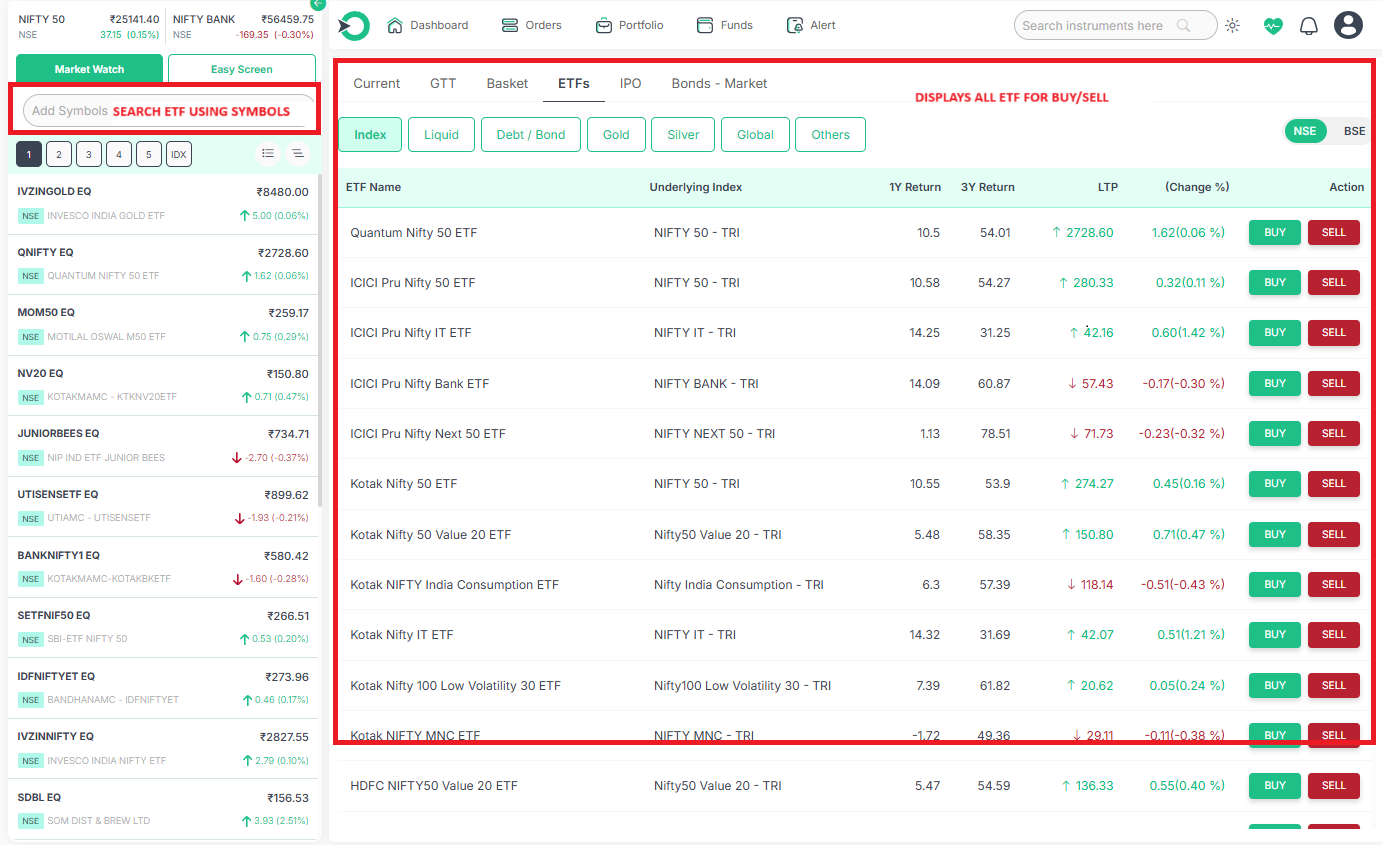
Task: Switch to watchlist page 3
Action: [88, 154]
